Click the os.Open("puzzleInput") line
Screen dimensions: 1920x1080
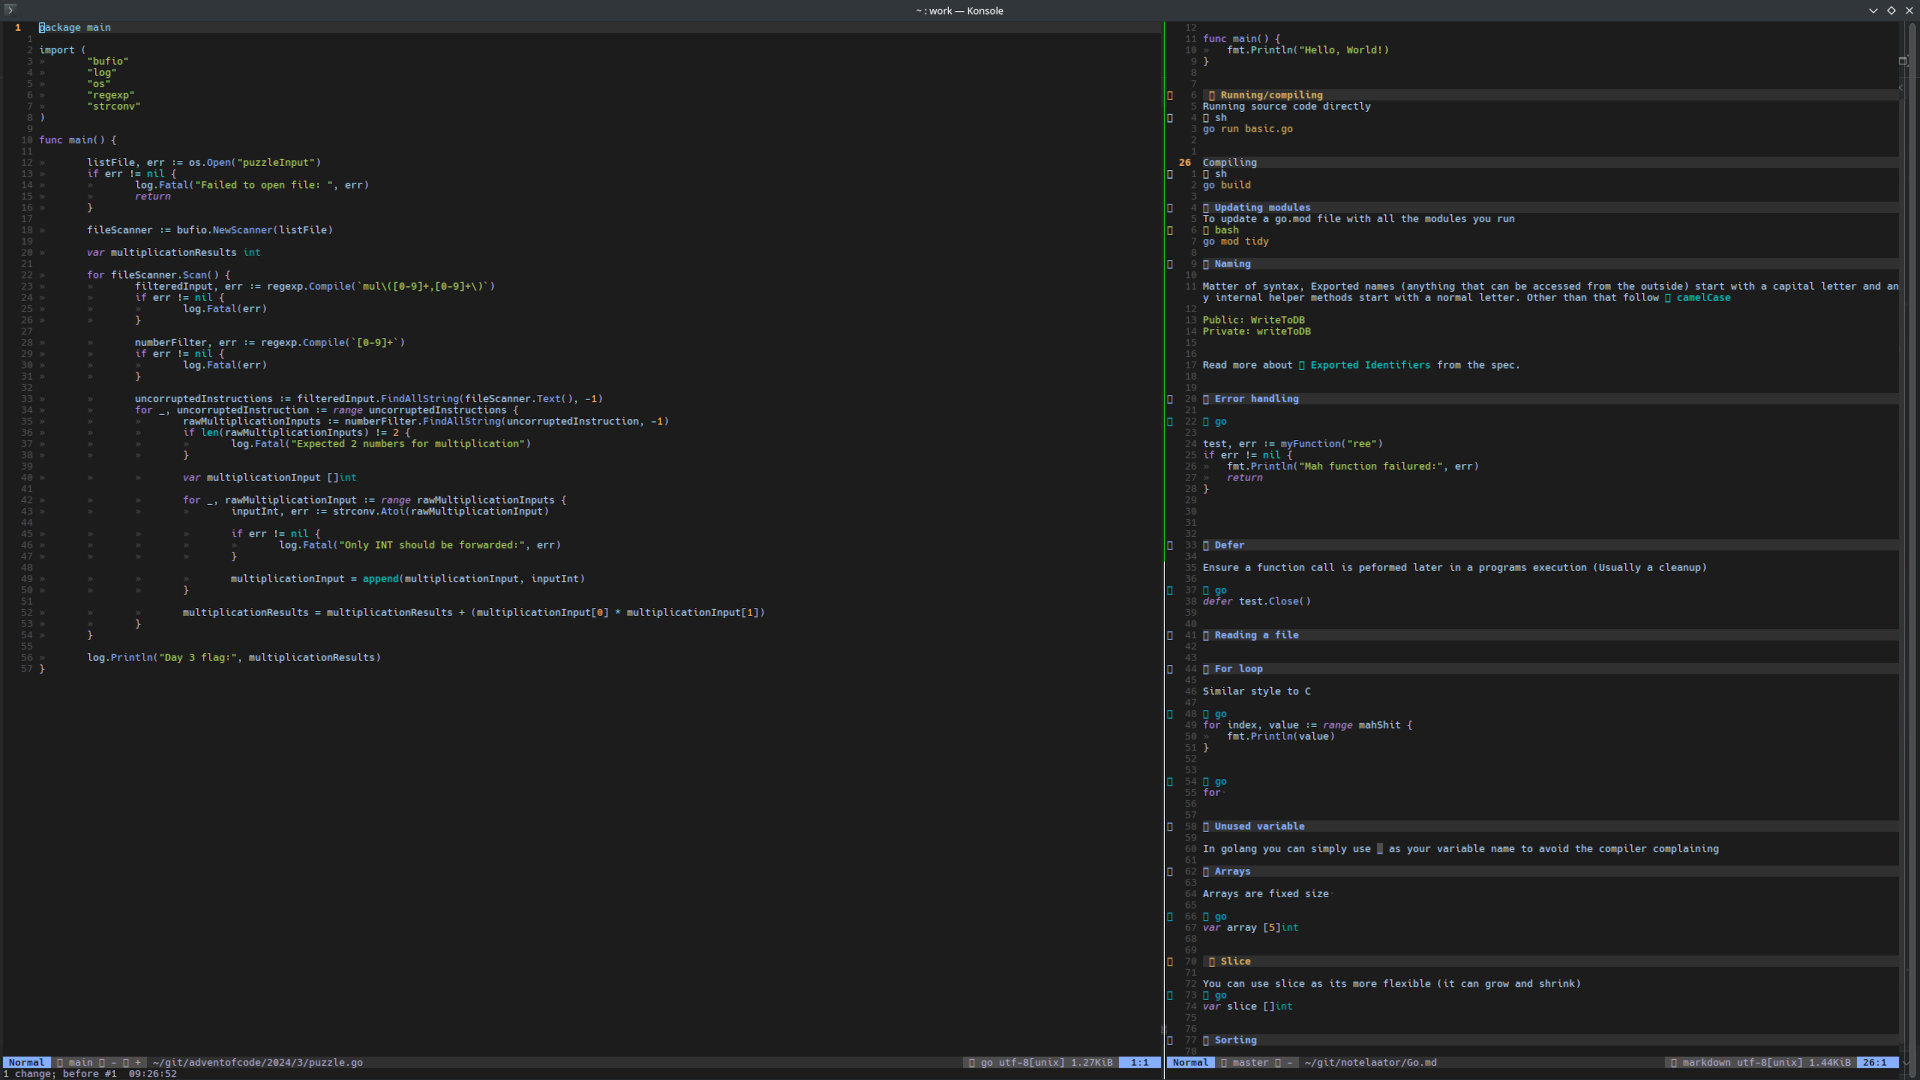tap(204, 162)
